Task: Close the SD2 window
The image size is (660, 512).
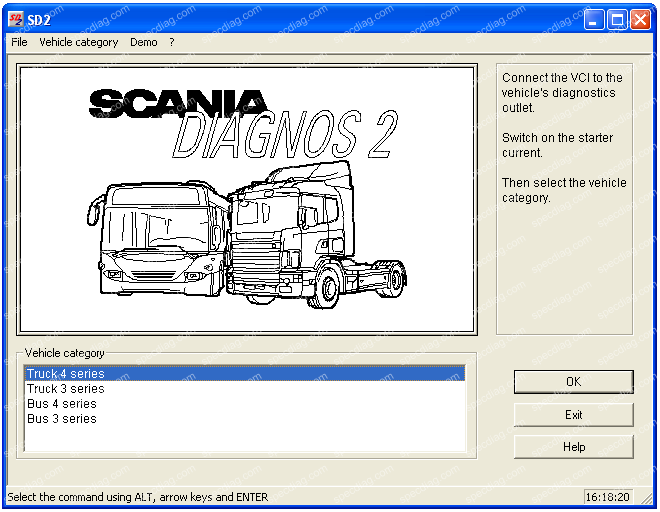Action: (640, 19)
